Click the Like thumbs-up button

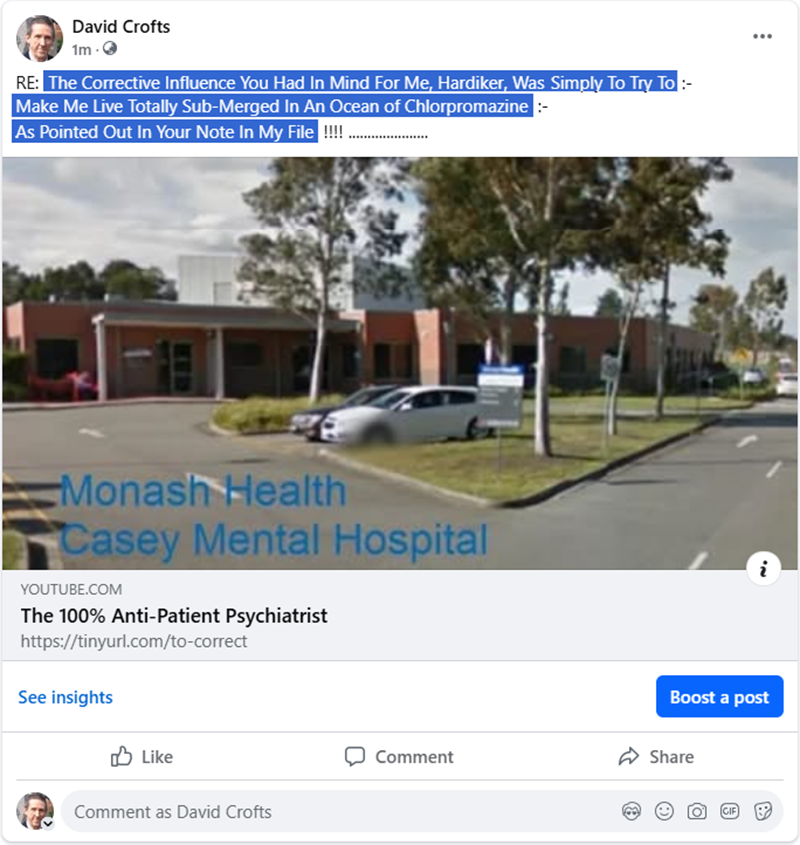click(142, 757)
